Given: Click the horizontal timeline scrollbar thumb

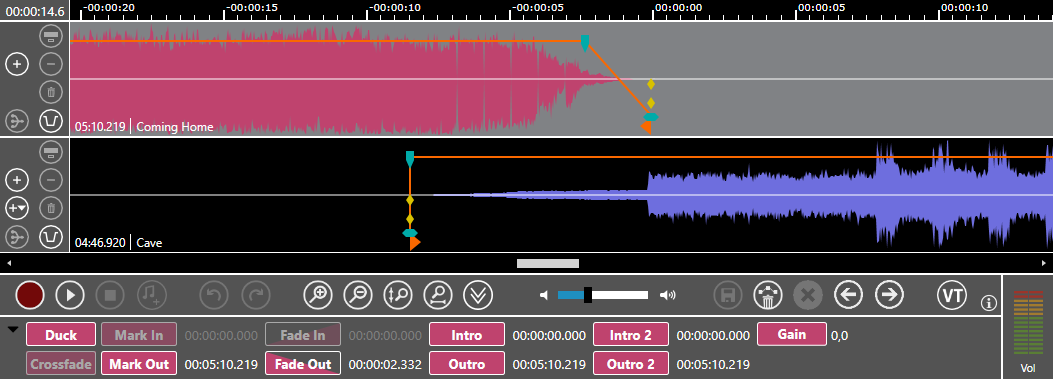Looking at the screenshot, I should click(547, 263).
